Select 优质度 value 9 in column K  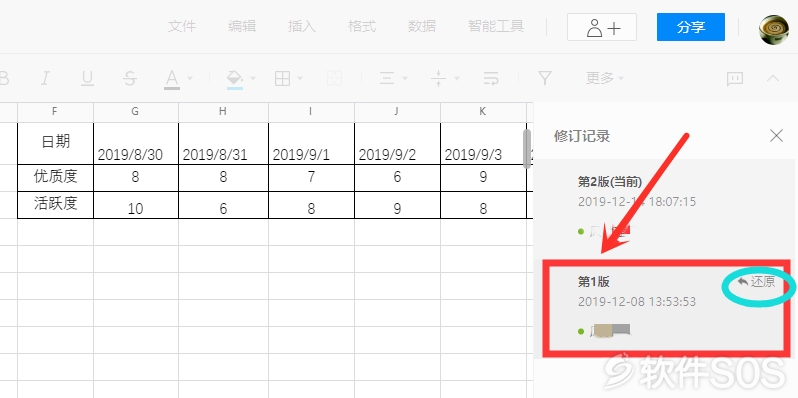[x=483, y=178]
